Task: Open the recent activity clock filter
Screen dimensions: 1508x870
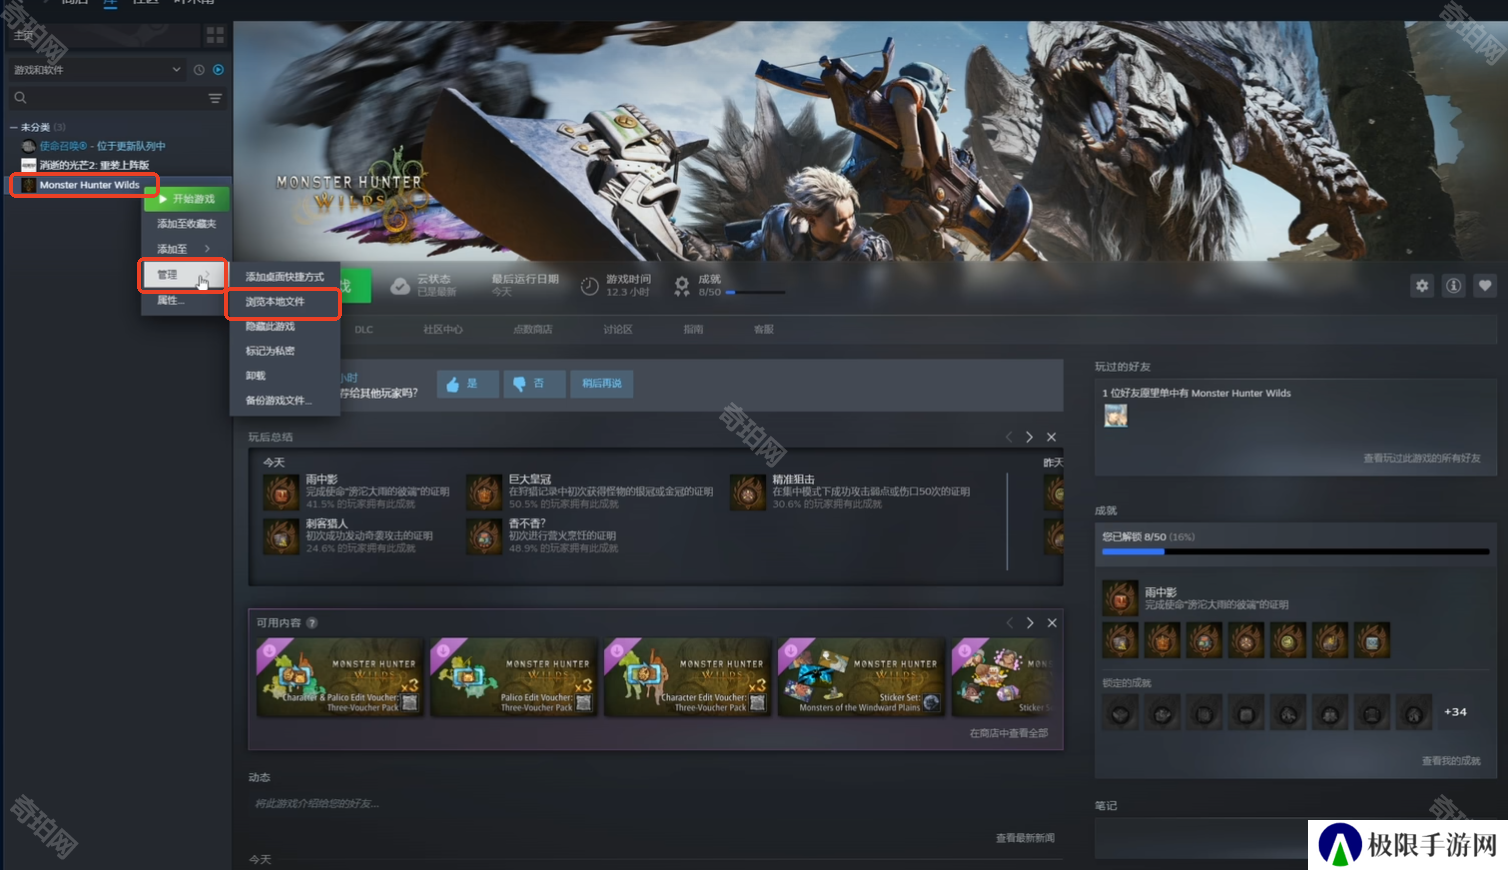Action: (x=199, y=70)
